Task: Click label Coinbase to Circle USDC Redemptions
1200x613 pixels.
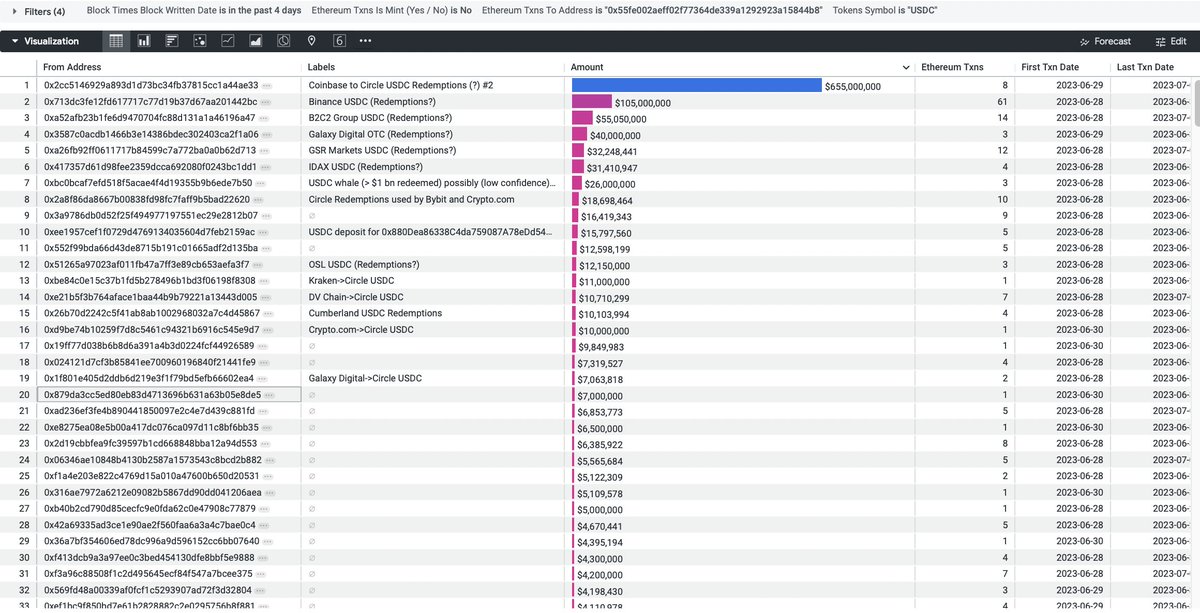Action: point(401,86)
